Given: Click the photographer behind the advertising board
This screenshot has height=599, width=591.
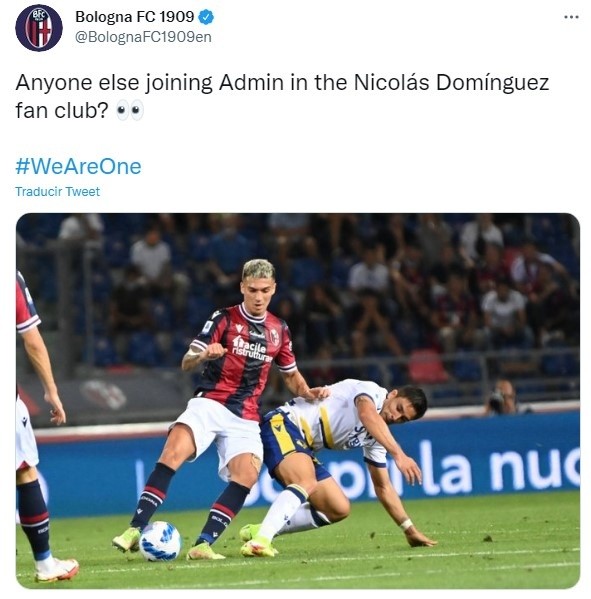Looking at the screenshot, I should pyautogui.click(x=502, y=397).
